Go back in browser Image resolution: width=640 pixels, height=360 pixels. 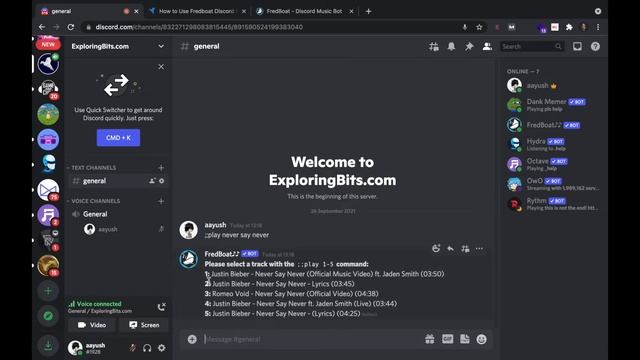tap(42, 27)
